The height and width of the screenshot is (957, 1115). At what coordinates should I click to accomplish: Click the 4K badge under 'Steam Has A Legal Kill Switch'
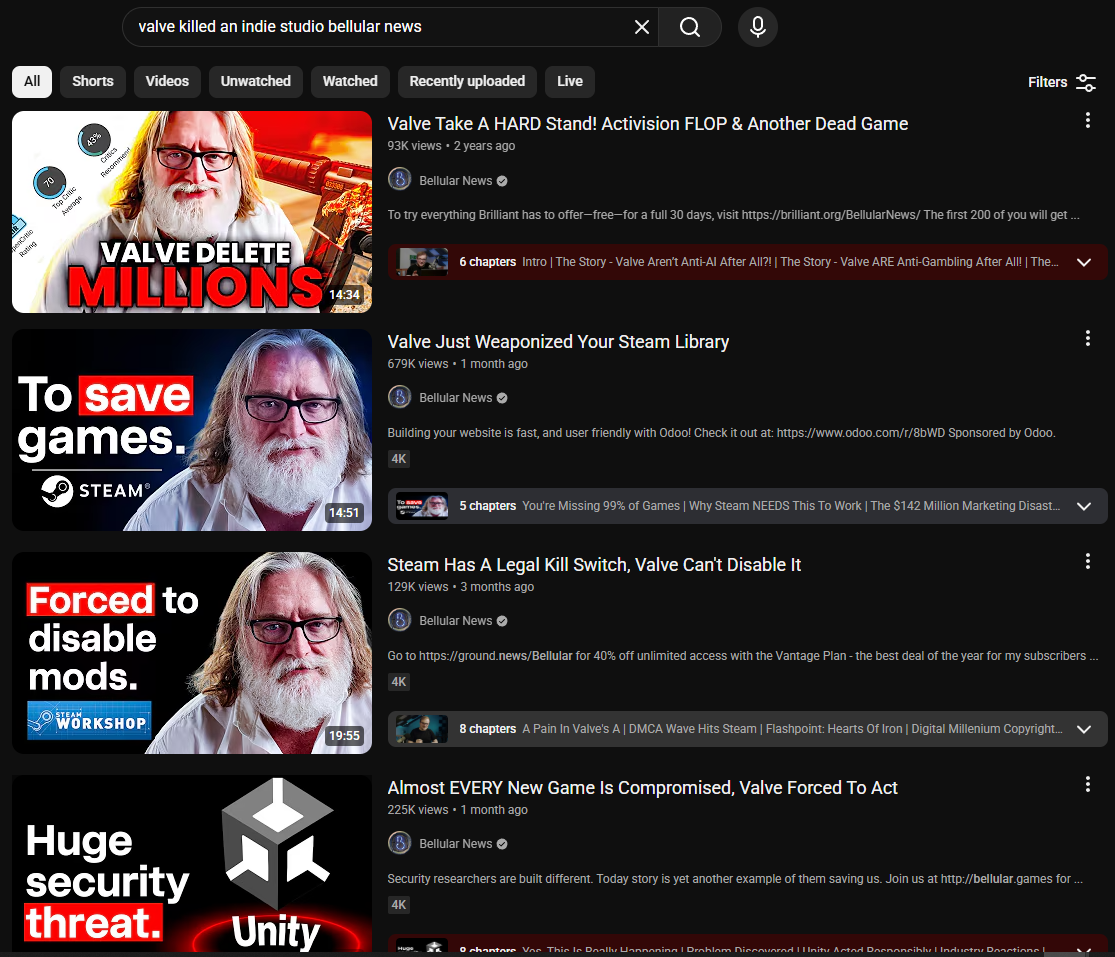point(399,682)
